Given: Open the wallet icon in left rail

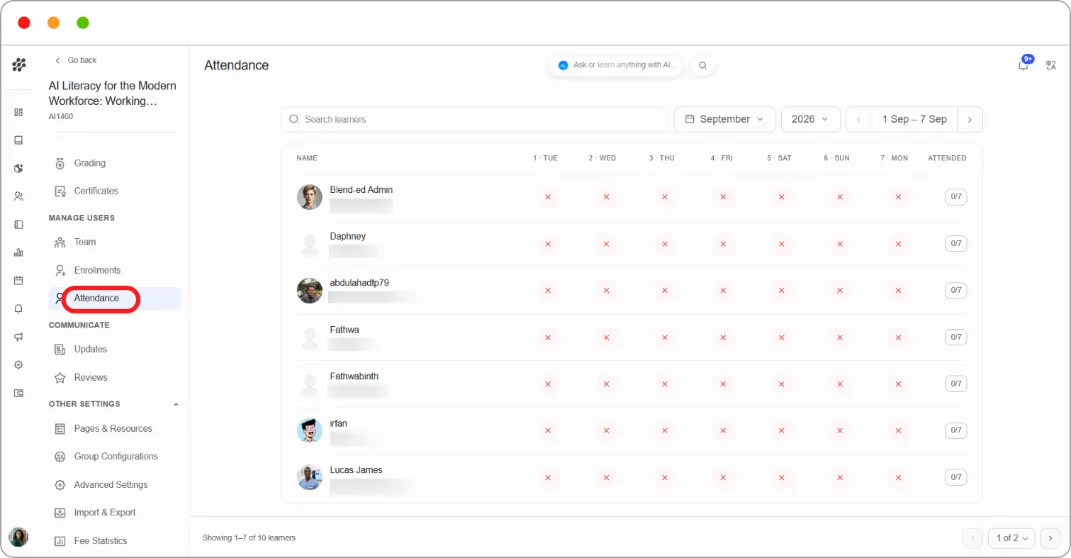Looking at the screenshot, I should click(18, 393).
